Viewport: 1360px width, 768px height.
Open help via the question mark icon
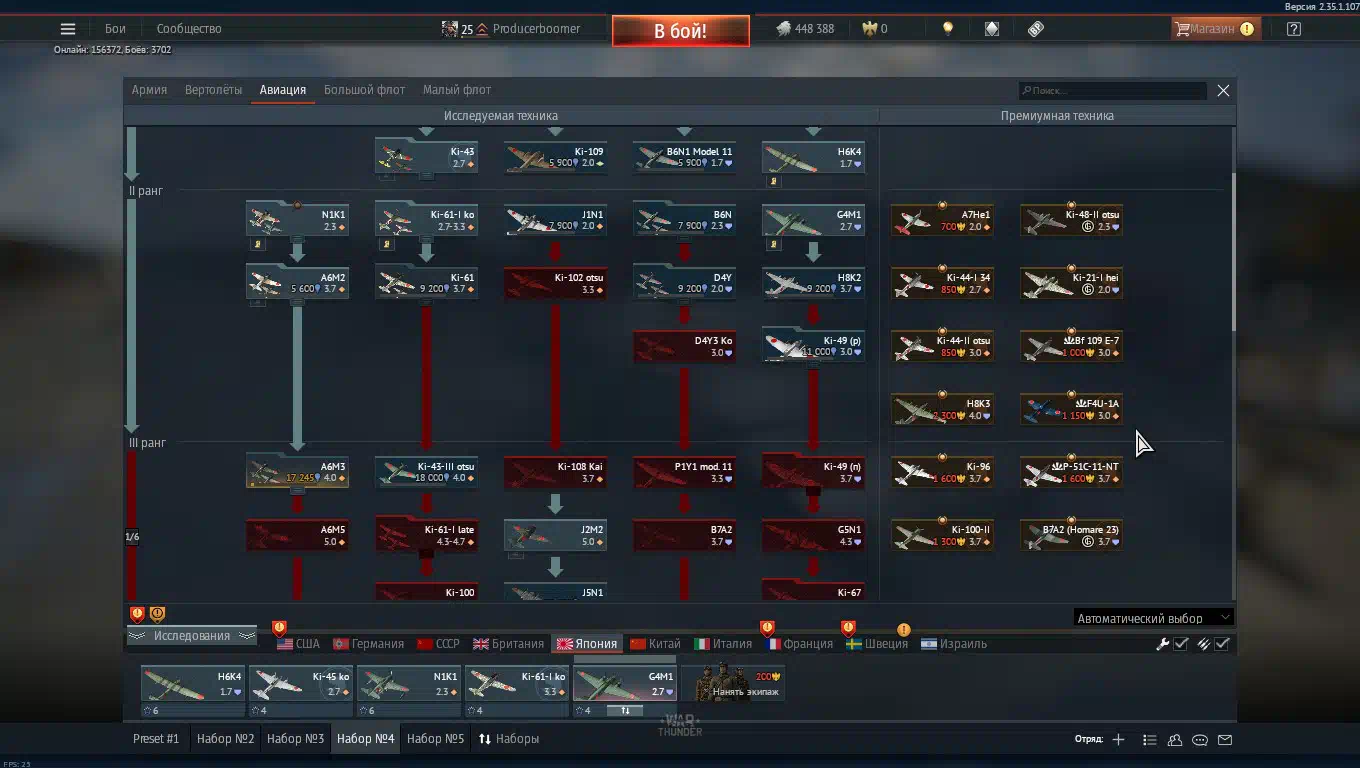tap(1294, 29)
